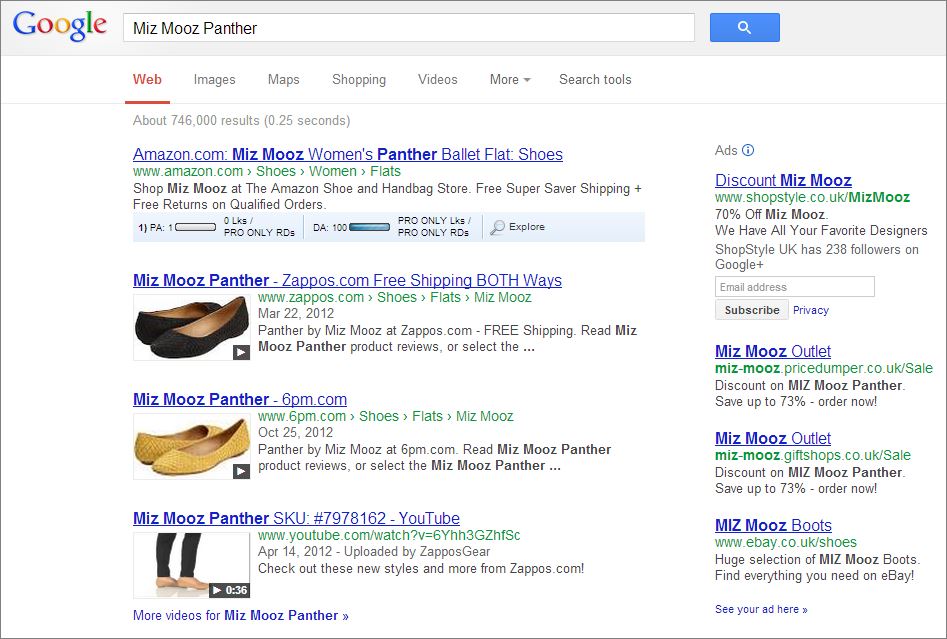Click www.amazon.com breadcrumb
The height and width of the screenshot is (639, 947).
(x=188, y=172)
